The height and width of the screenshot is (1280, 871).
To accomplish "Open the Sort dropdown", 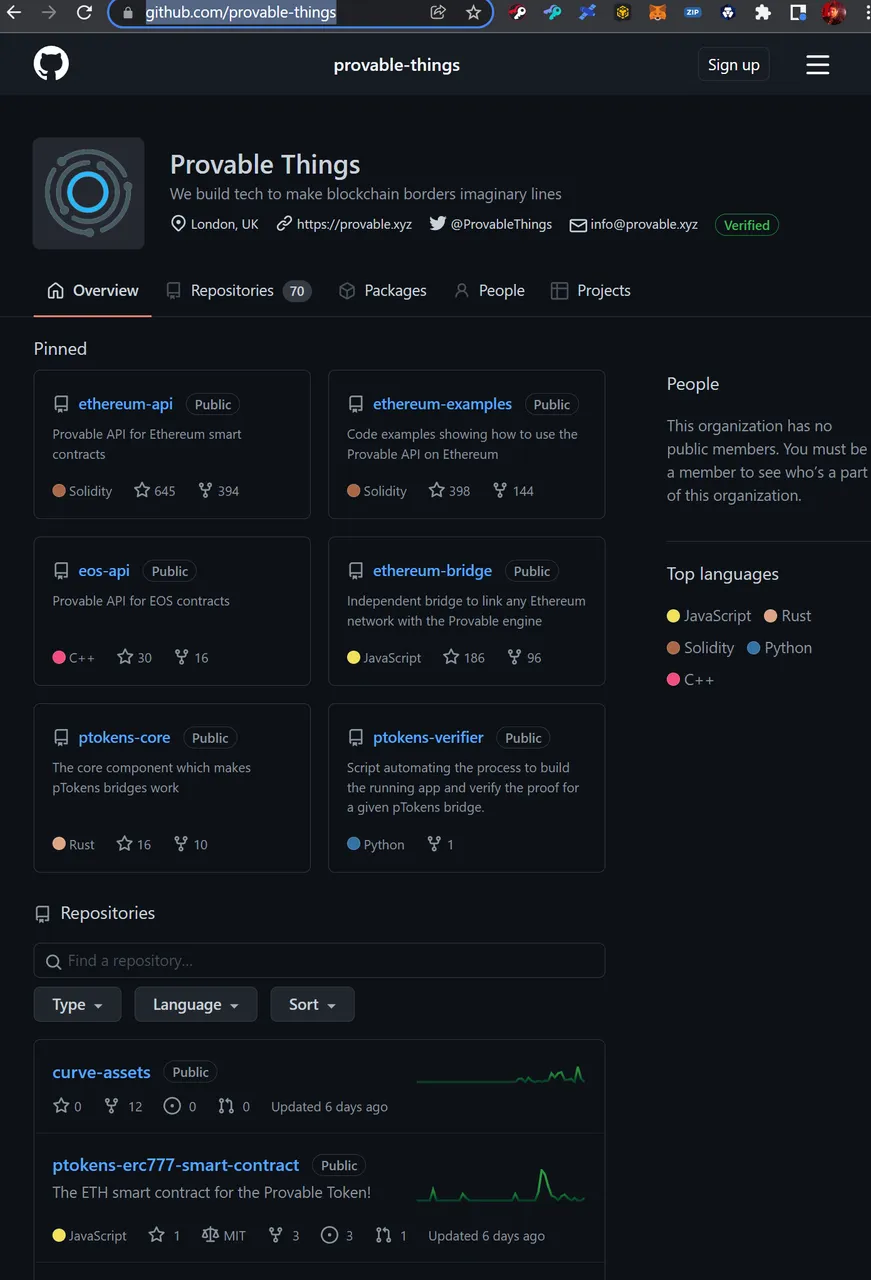I will click(x=312, y=1004).
